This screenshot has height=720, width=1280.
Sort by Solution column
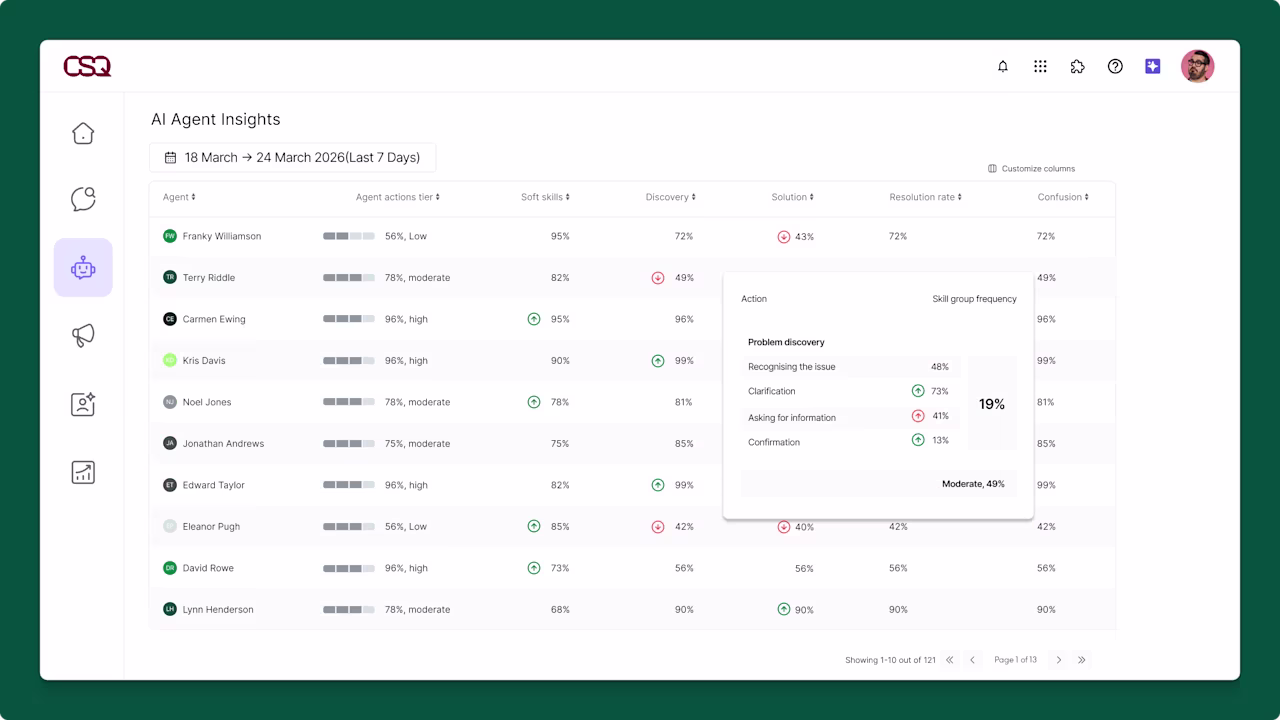point(793,197)
